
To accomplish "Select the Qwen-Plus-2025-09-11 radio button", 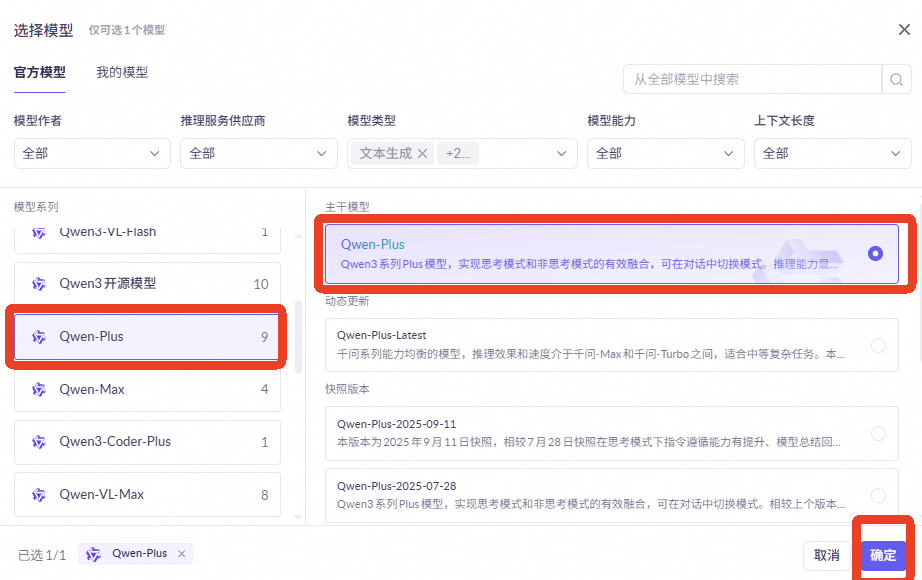I will [878, 434].
